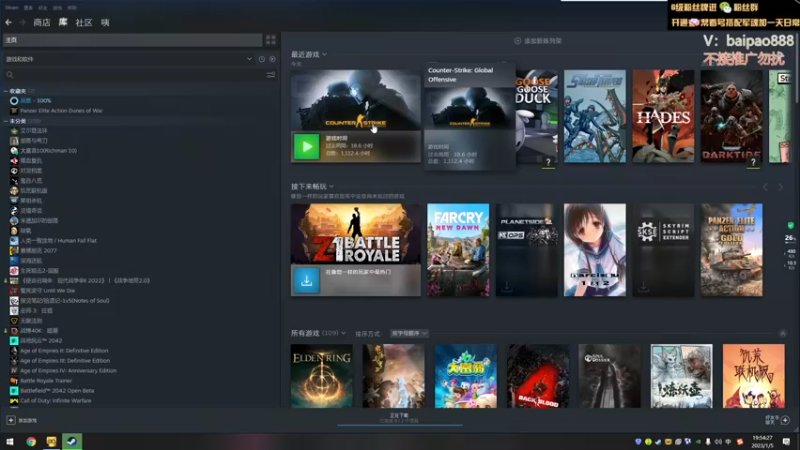Click the green shield icon at right edge
Screen dimensions: 800x450
[790, 225]
